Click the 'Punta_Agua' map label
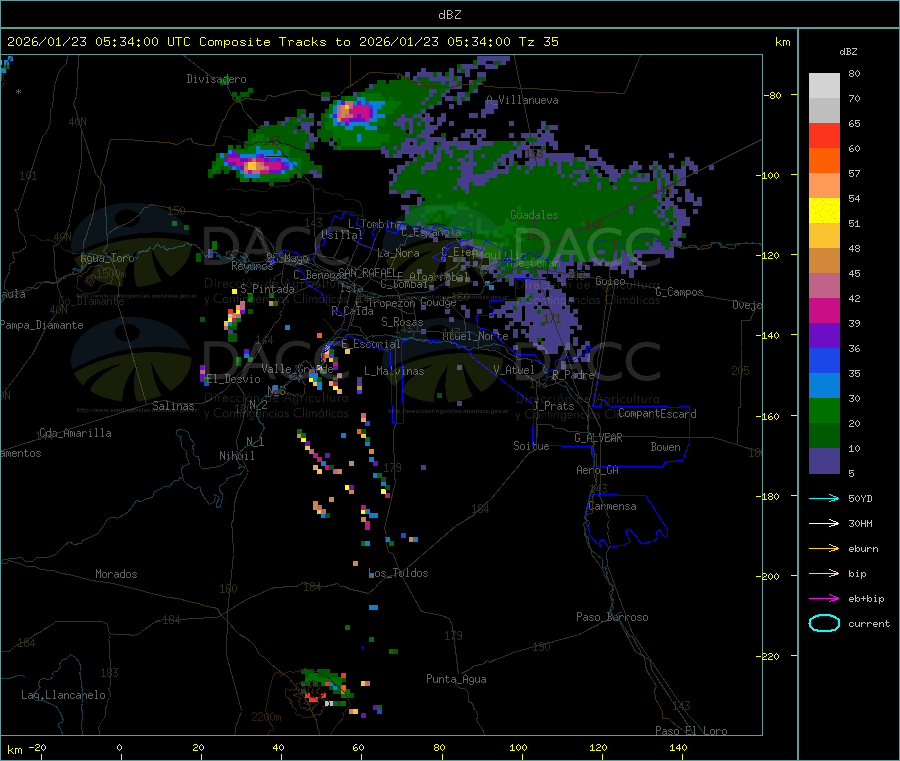Viewport: 900px width, 761px height. [x=456, y=679]
